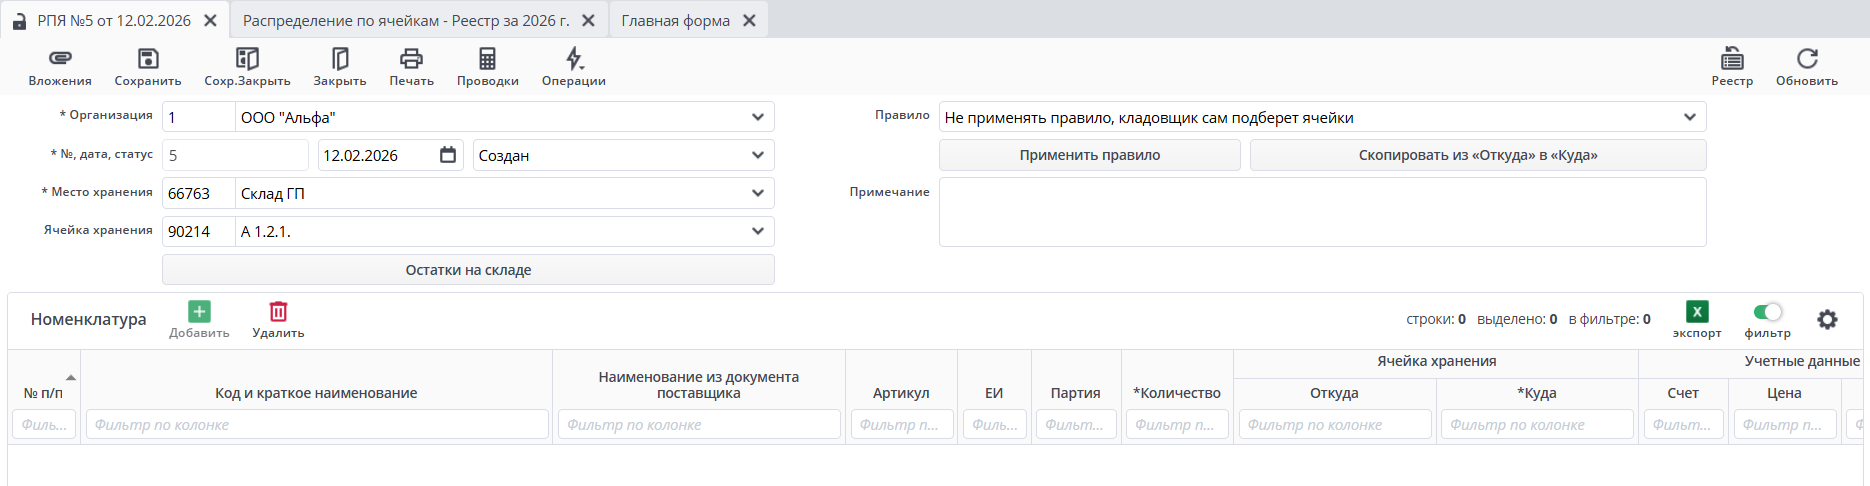Open the date picker calendar icon
Image resolution: width=1870 pixels, height=486 pixels.
[x=448, y=155]
